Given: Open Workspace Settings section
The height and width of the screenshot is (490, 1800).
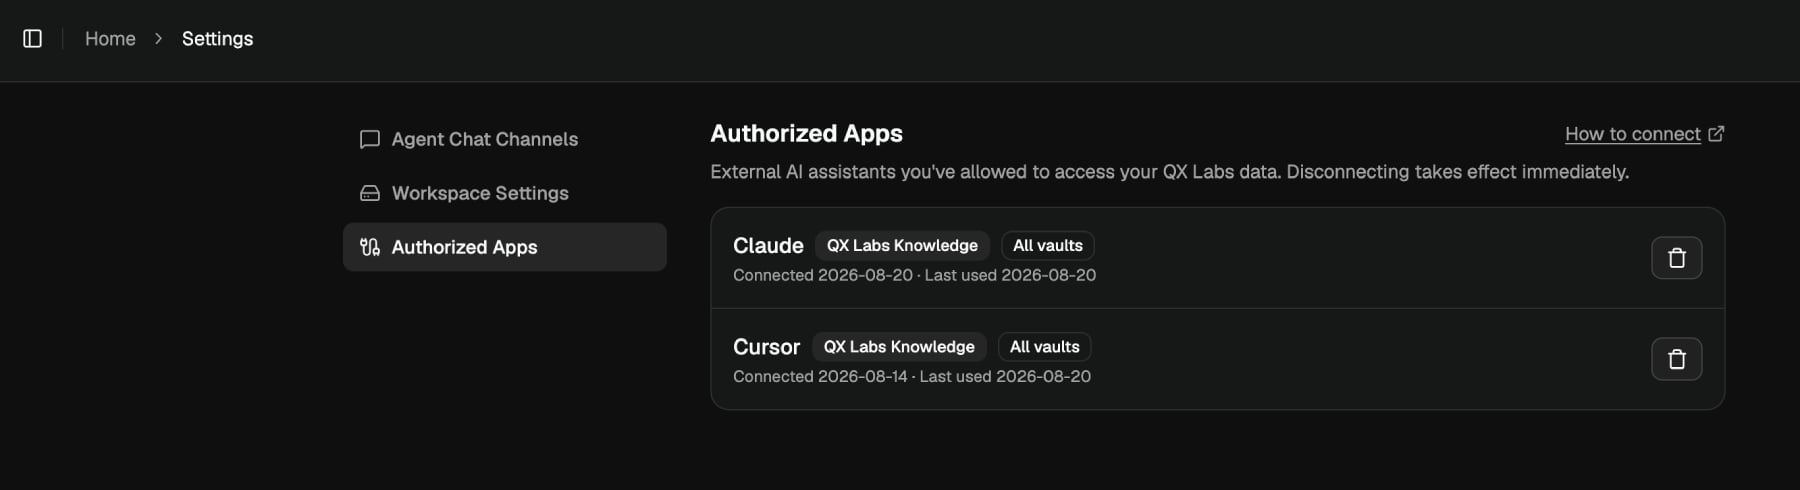Looking at the screenshot, I should [x=504, y=193].
